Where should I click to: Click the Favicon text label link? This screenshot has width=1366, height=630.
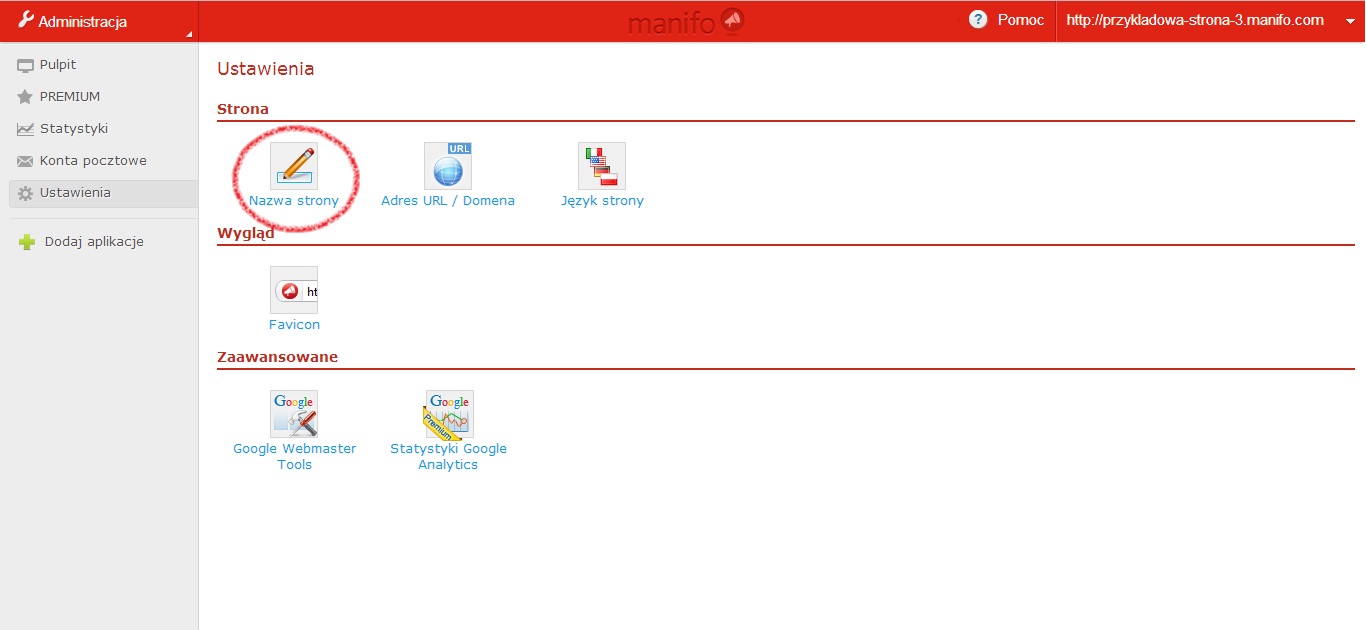point(294,325)
